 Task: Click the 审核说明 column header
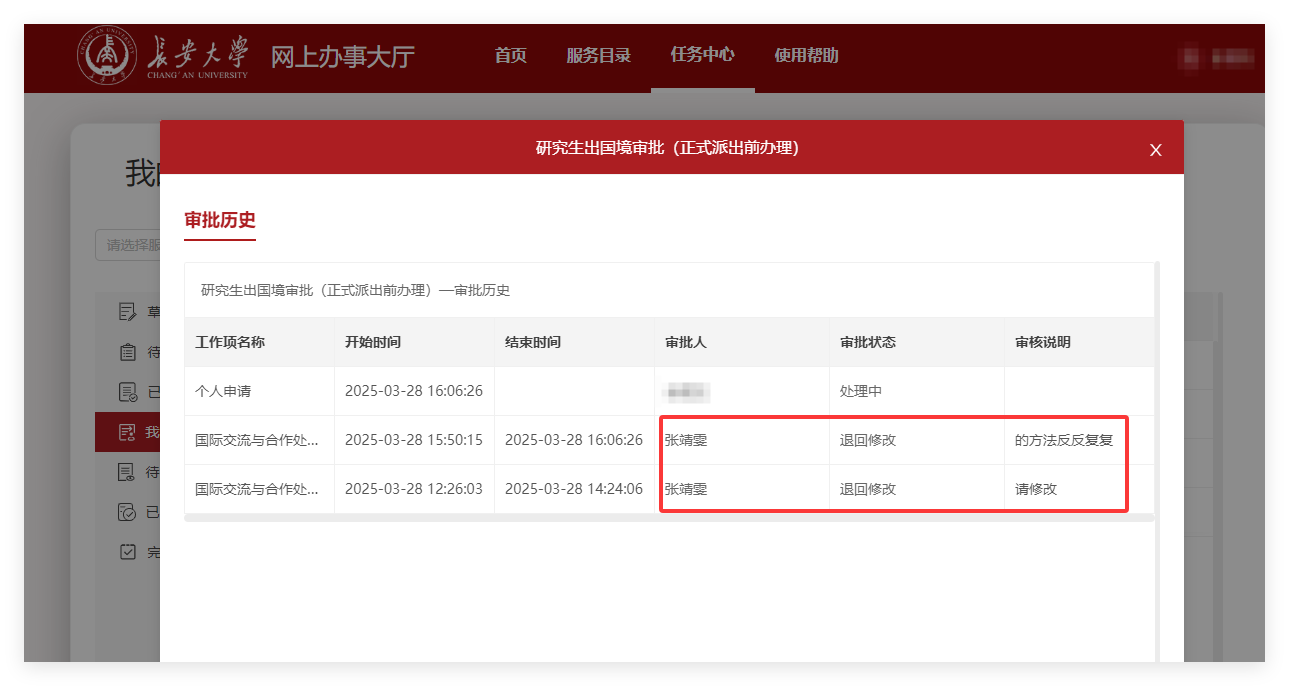coord(1042,342)
